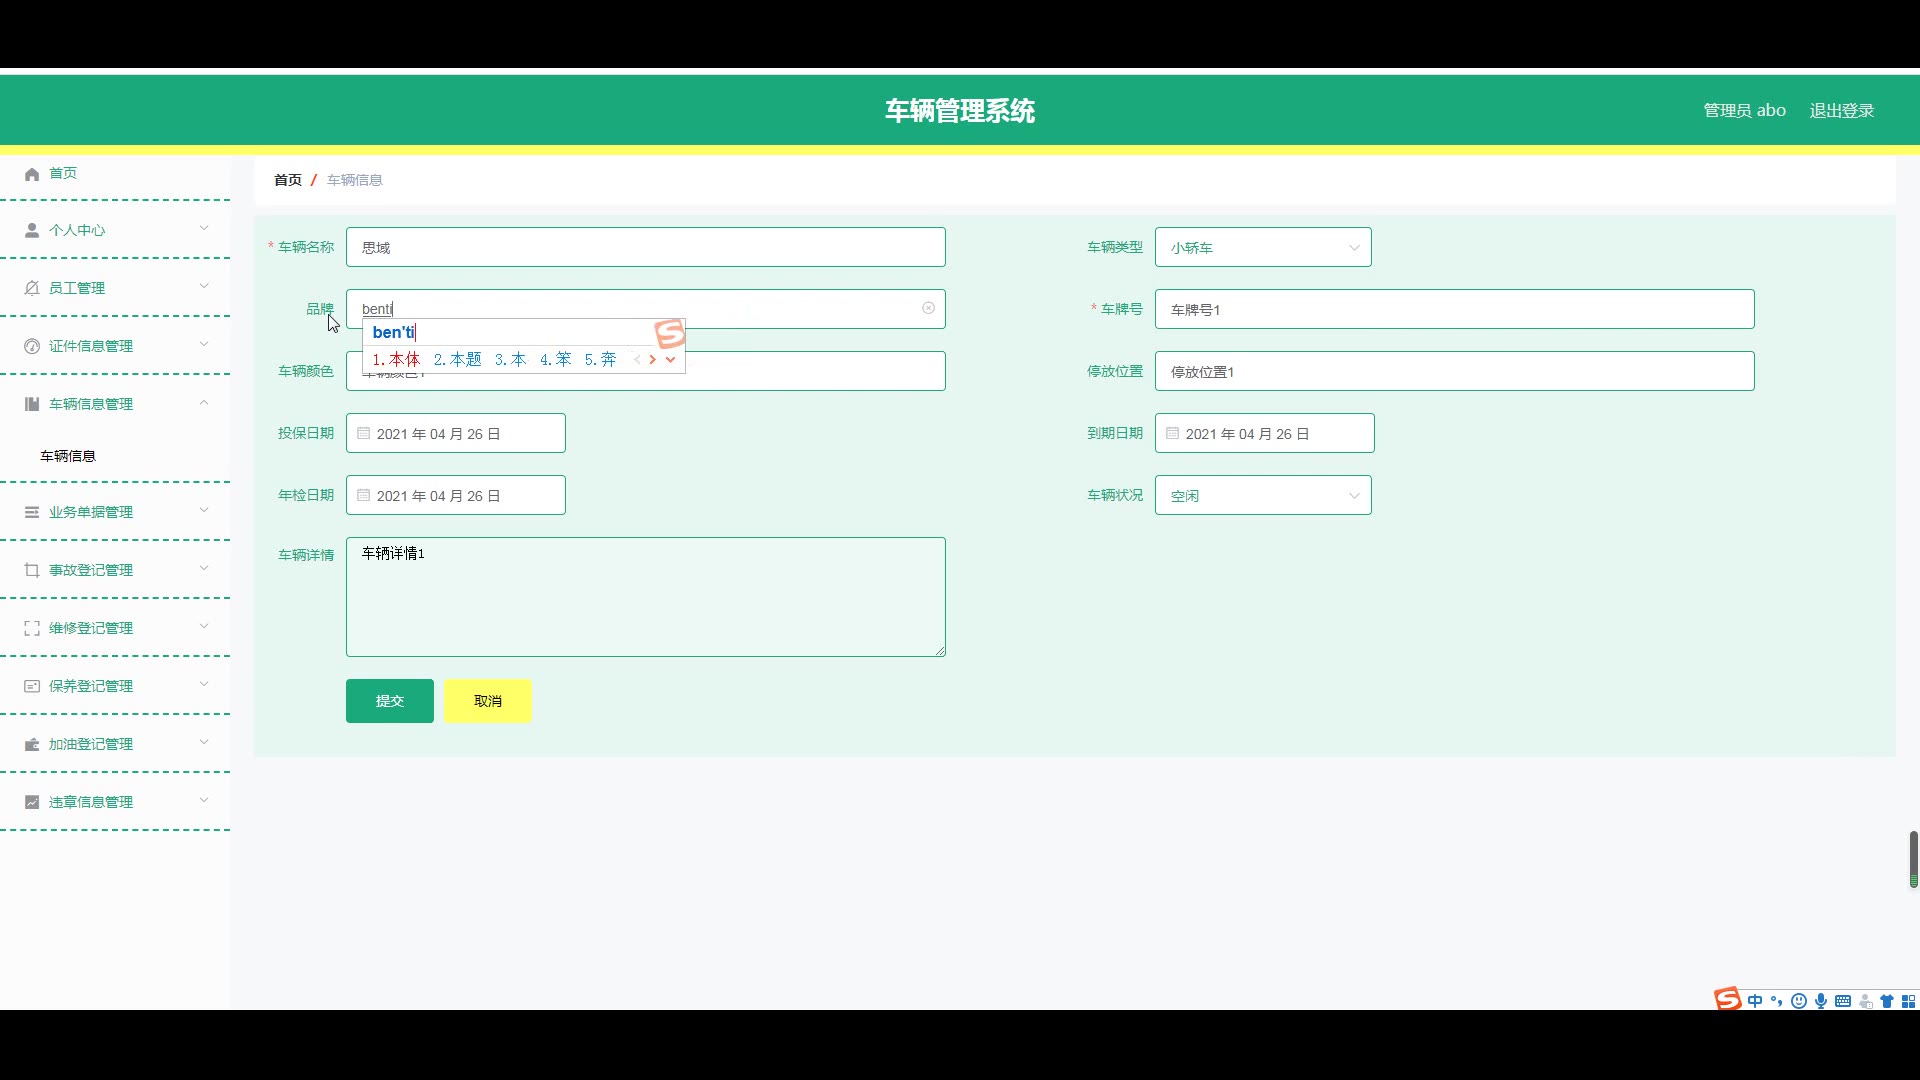Open the 车辆类型 dropdown showing 小轿车

click(x=1262, y=247)
